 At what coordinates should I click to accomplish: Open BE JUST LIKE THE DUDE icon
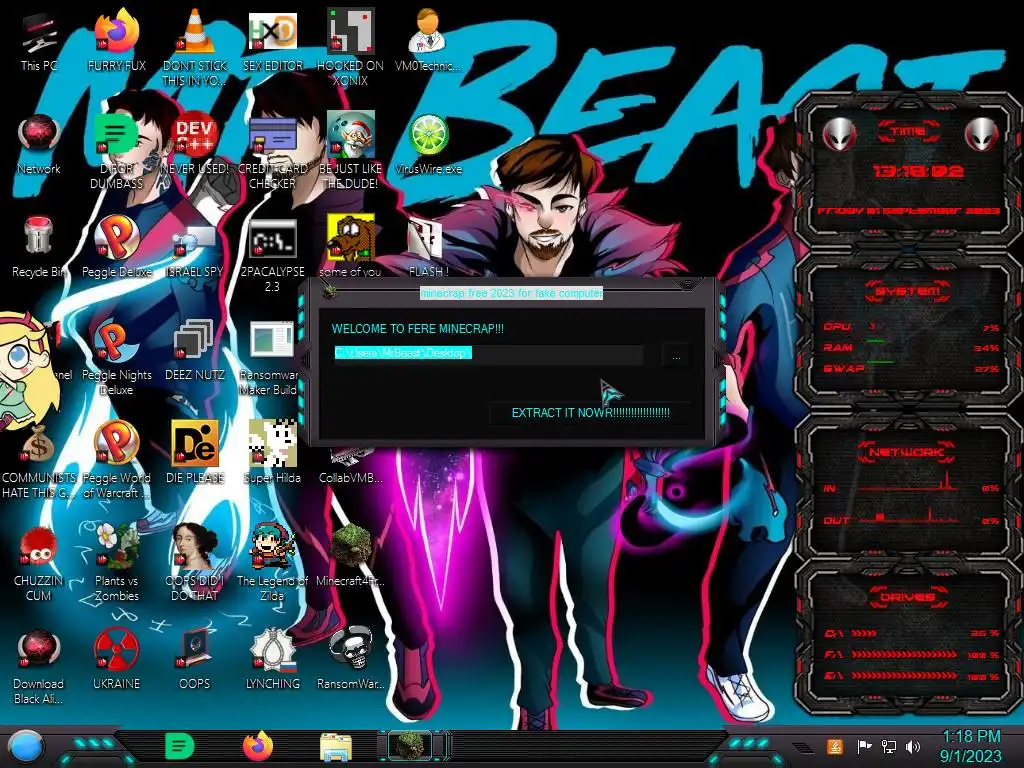[x=350, y=150]
